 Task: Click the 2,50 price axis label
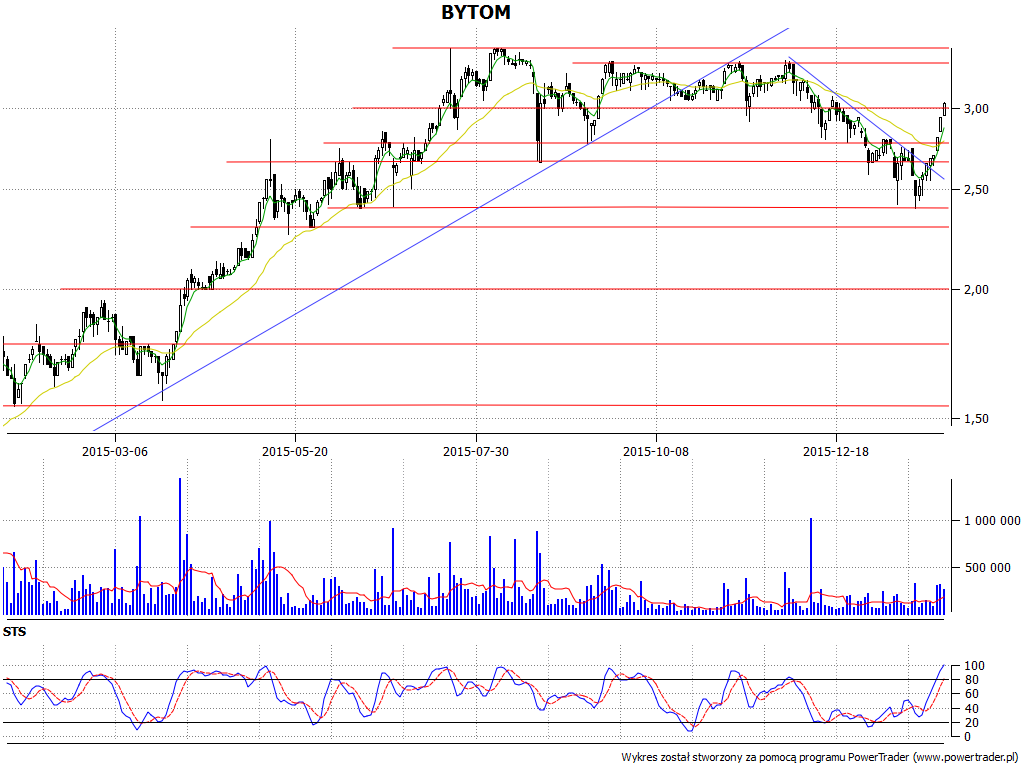976,189
